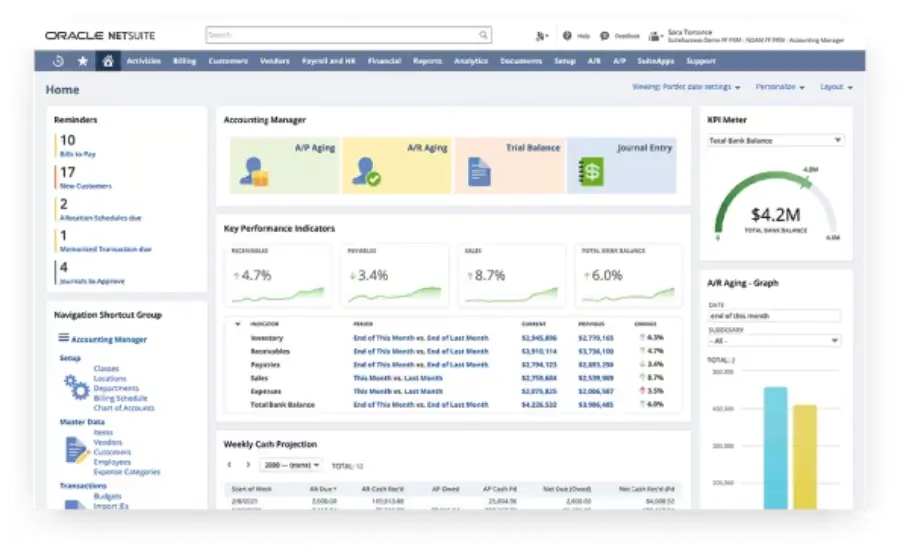Open the Financial menu
The width and height of the screenshot is (900, 556).
(384, 61)
